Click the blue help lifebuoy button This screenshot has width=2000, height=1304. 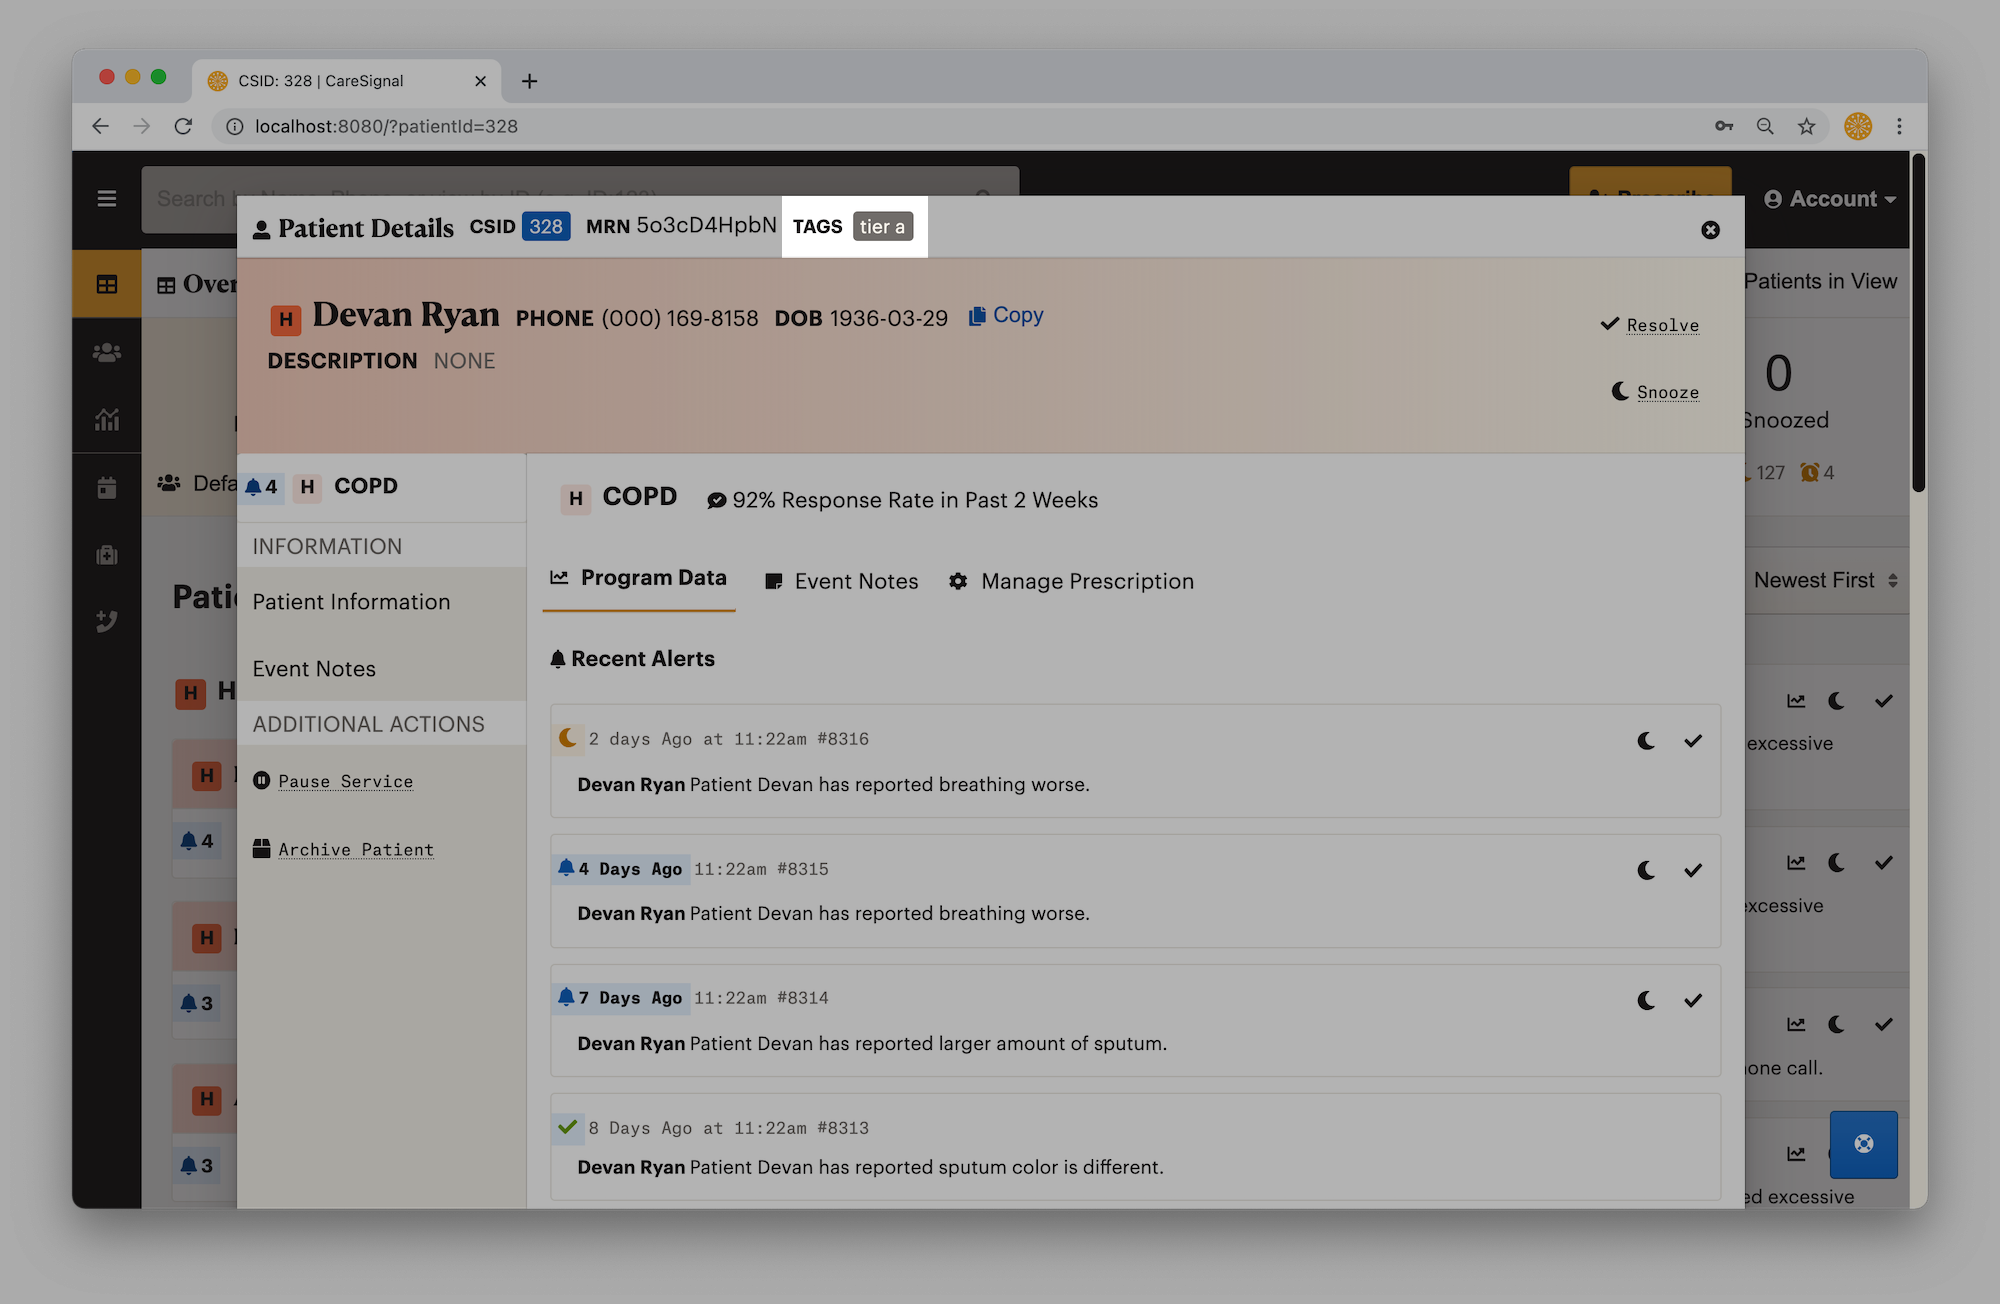point(1864,1144)
